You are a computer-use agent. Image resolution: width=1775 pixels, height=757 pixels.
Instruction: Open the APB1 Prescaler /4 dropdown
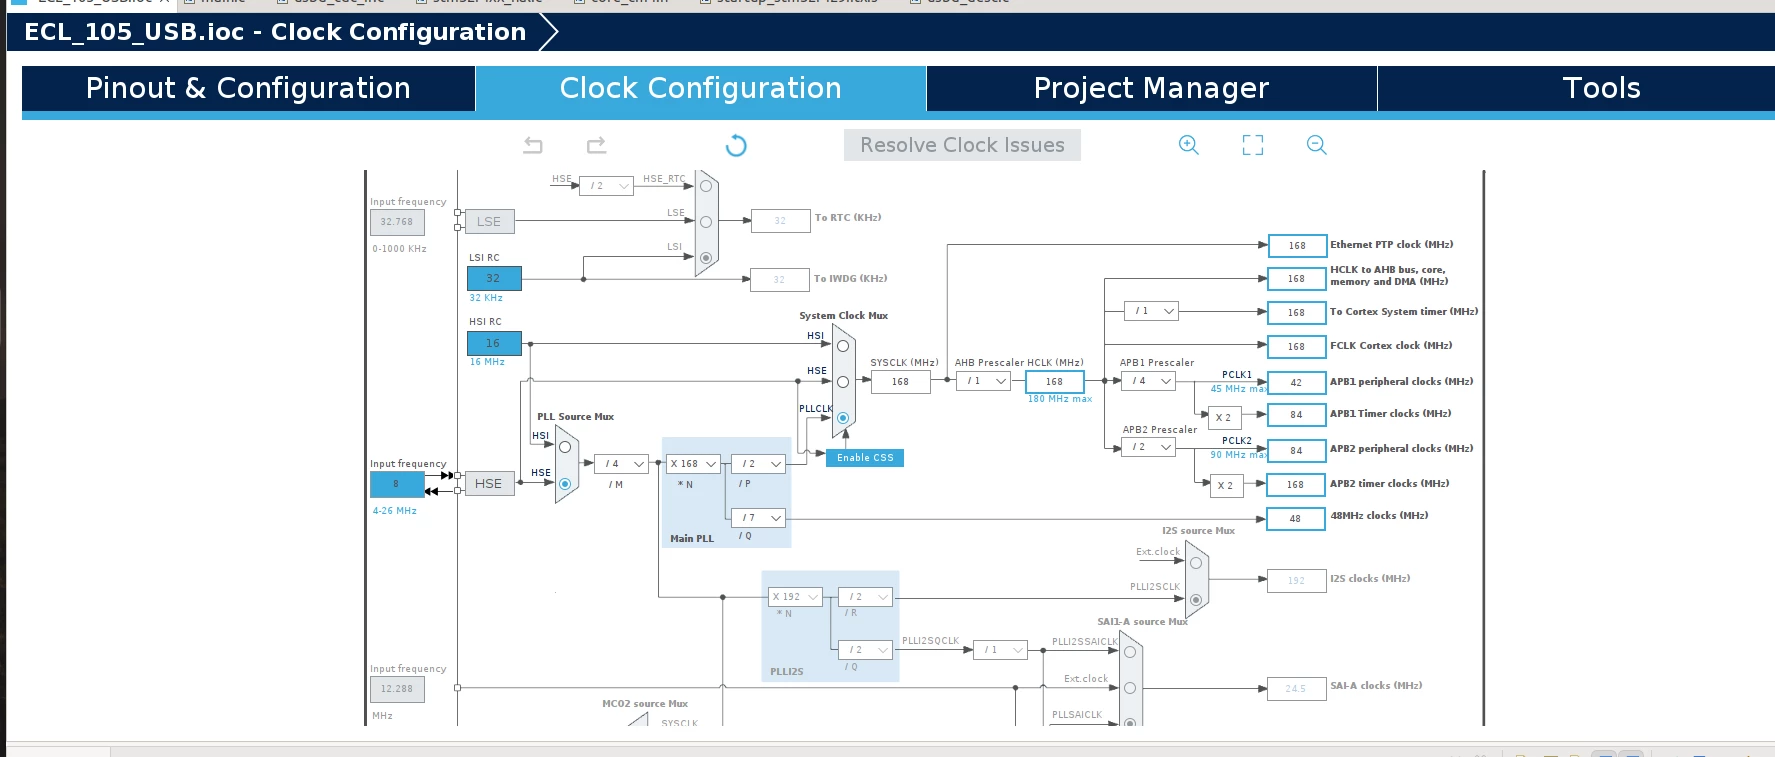tap(1151, 381)
